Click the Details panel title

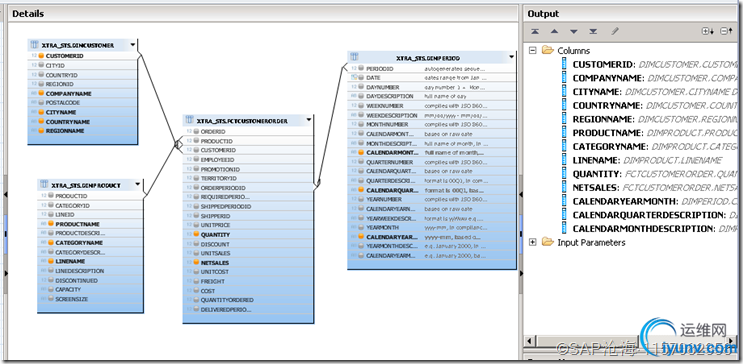[x=28, y=14]
